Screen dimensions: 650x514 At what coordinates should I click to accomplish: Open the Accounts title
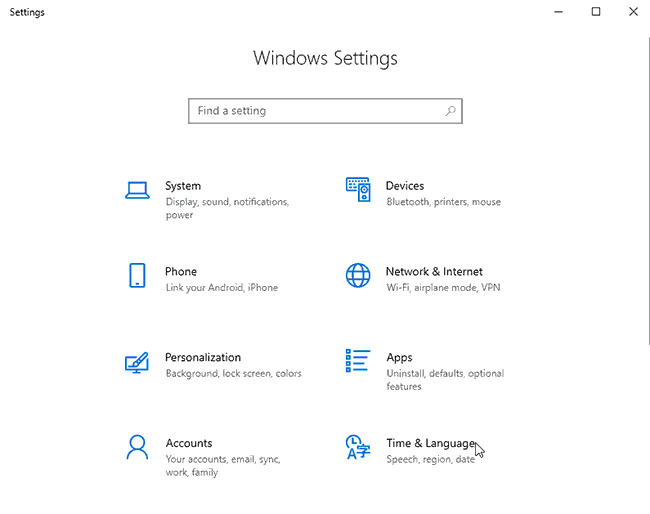pyautogui.click(x=189, y=443)
